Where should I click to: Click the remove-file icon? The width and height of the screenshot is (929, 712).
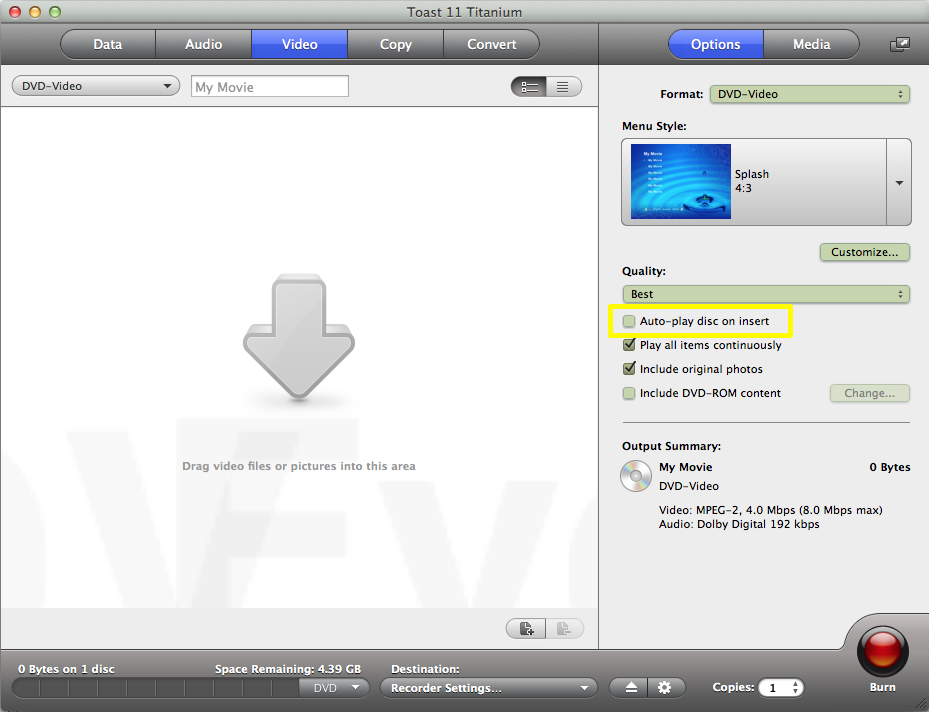[564, 628]
